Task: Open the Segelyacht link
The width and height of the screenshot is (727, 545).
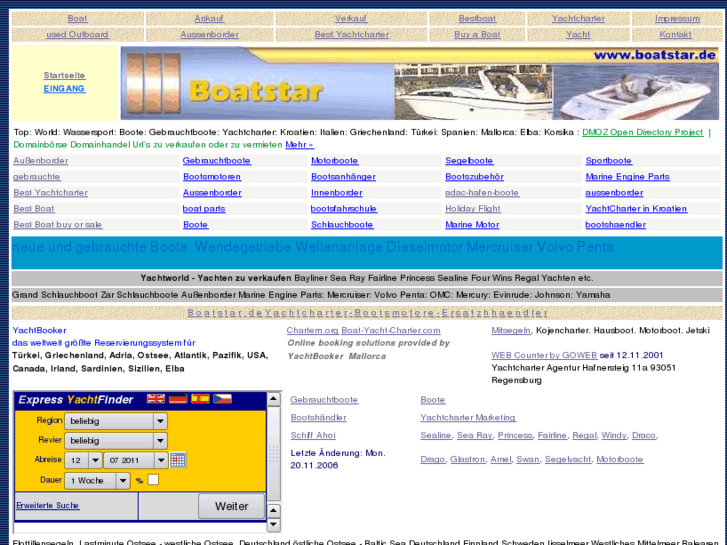Action: [x=568, y=459]
